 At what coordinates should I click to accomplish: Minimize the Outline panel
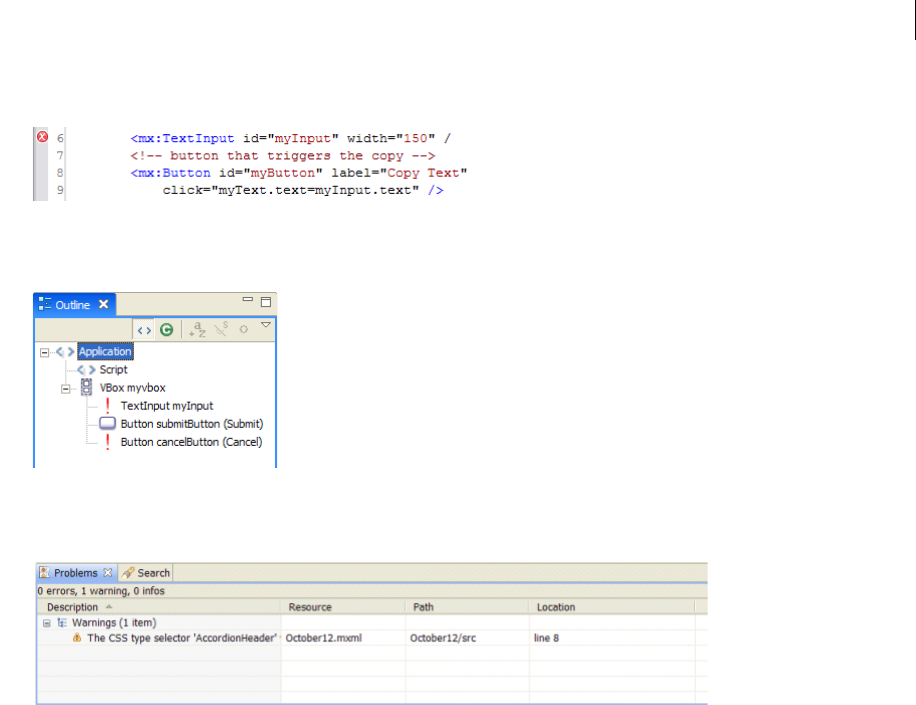tap(248, 300)
